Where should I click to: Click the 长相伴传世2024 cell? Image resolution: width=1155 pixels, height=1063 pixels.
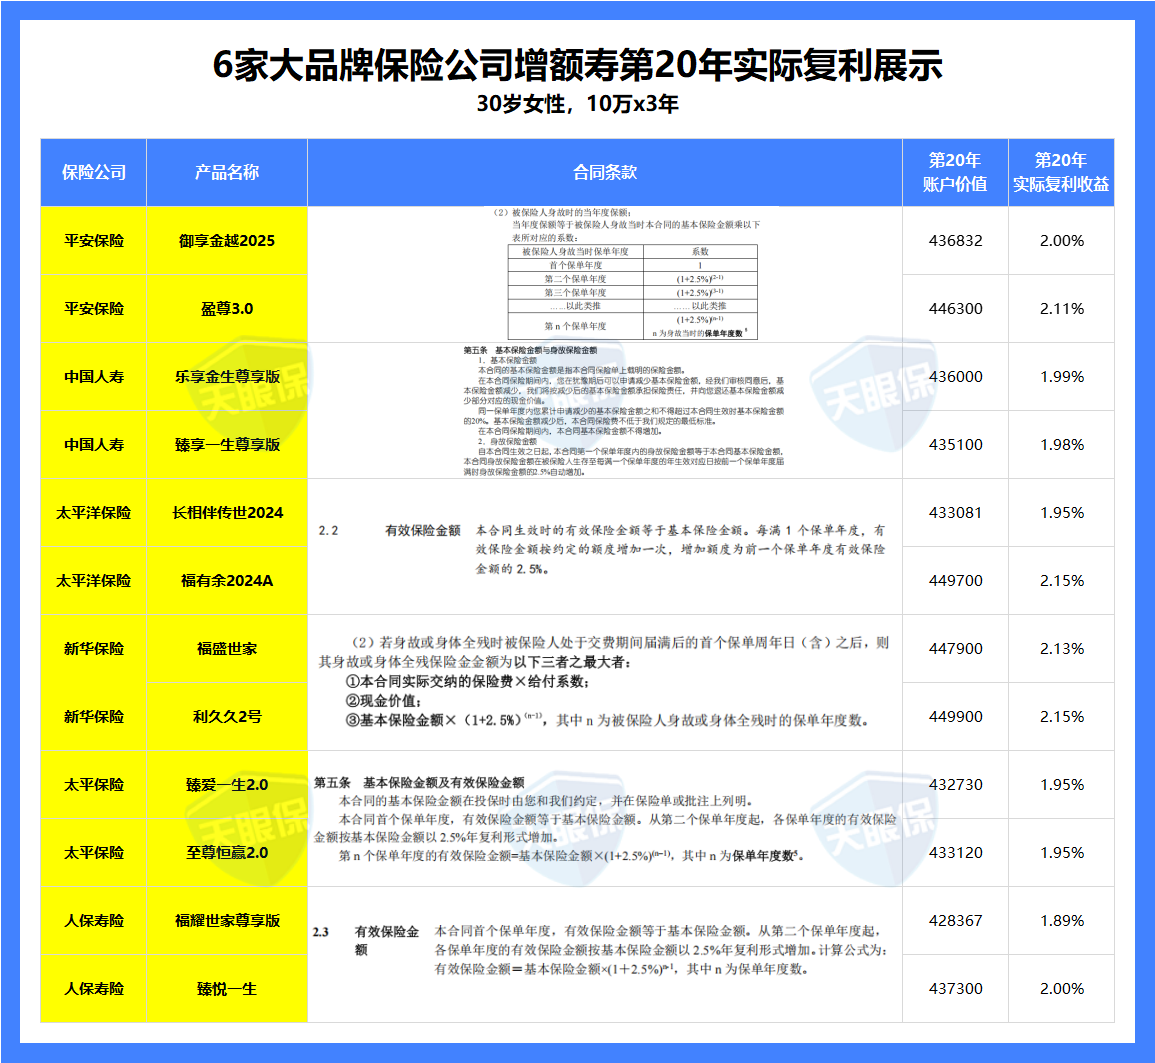pos(226,512)
